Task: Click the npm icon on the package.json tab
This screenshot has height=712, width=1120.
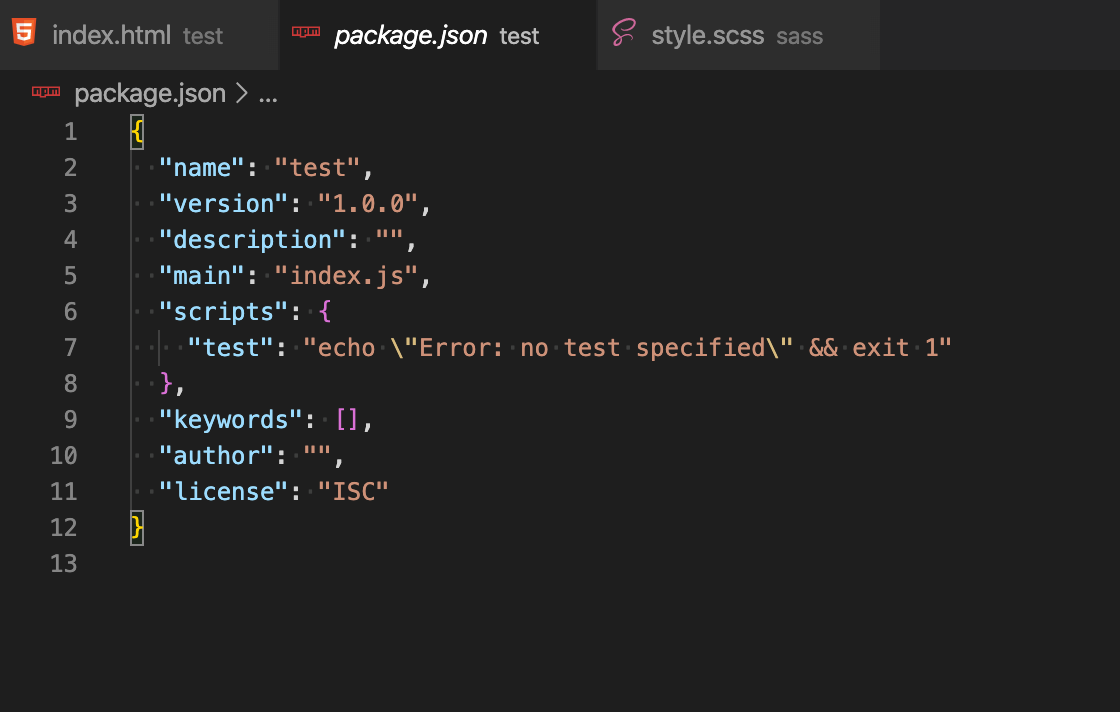Action: click(305, 35)
